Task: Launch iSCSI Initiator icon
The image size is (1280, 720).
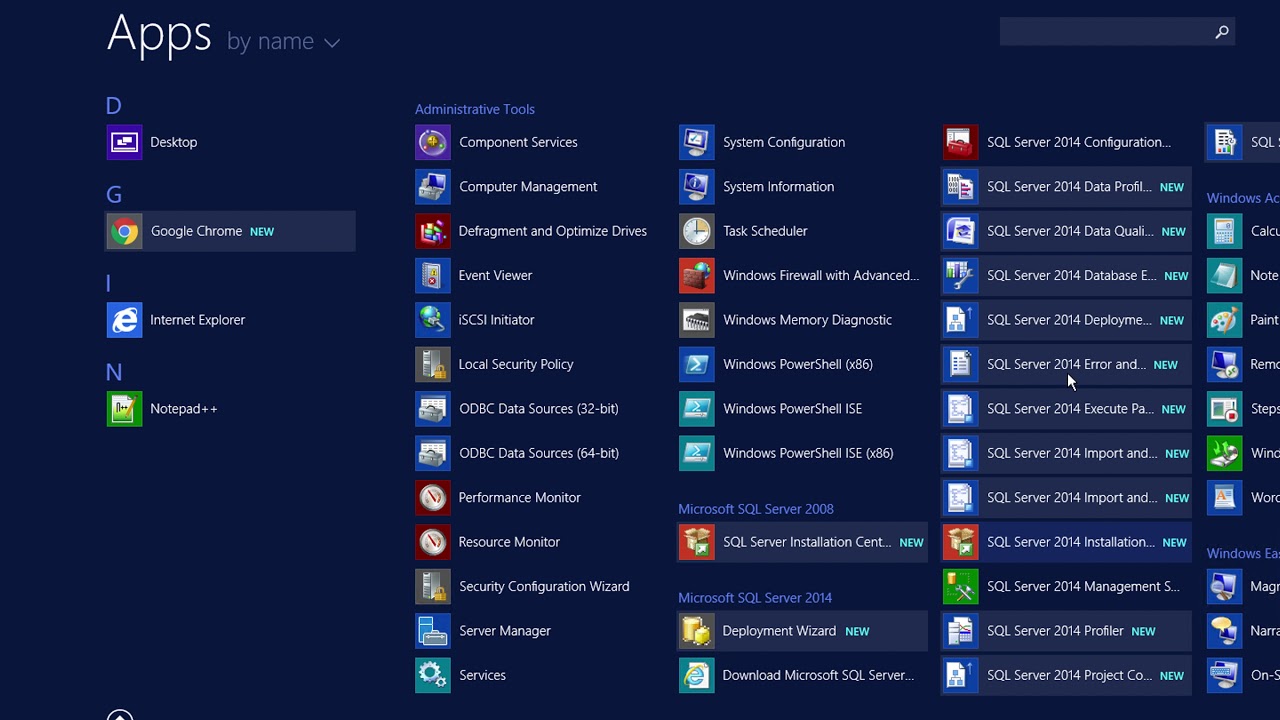Action: (x=433, y=320)
